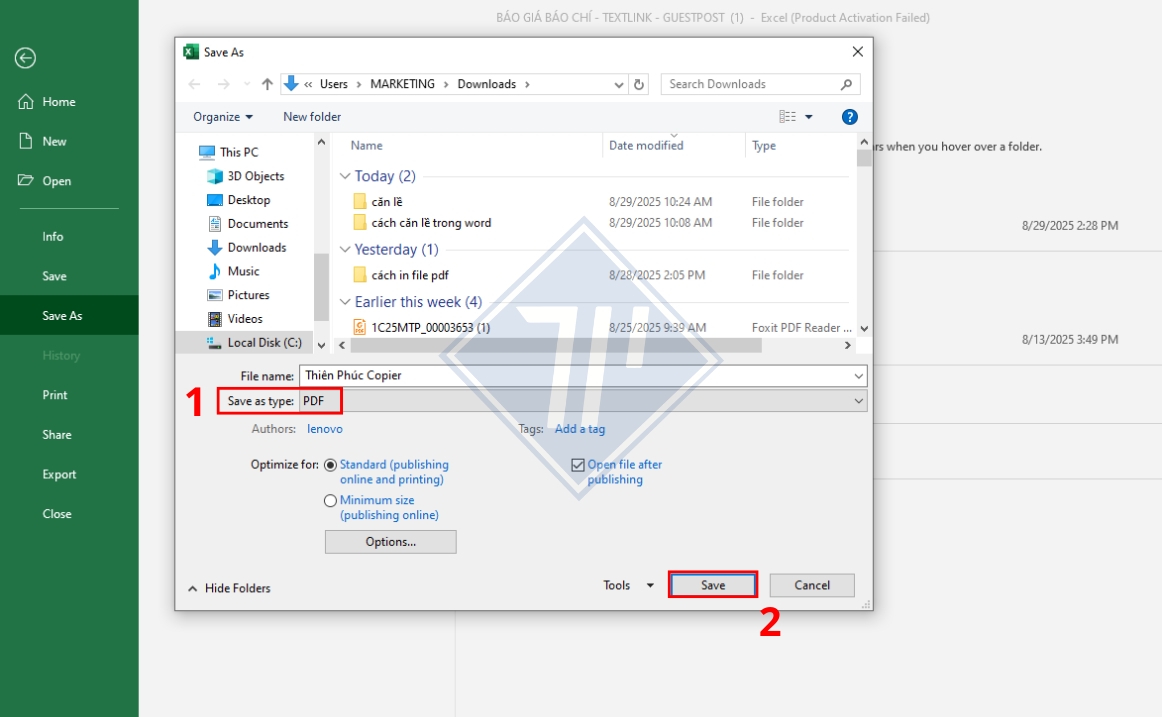Viewport: 1162px width, 717px height.
Task: Open the help question mark icon
Action: click(x=849, y=117)
